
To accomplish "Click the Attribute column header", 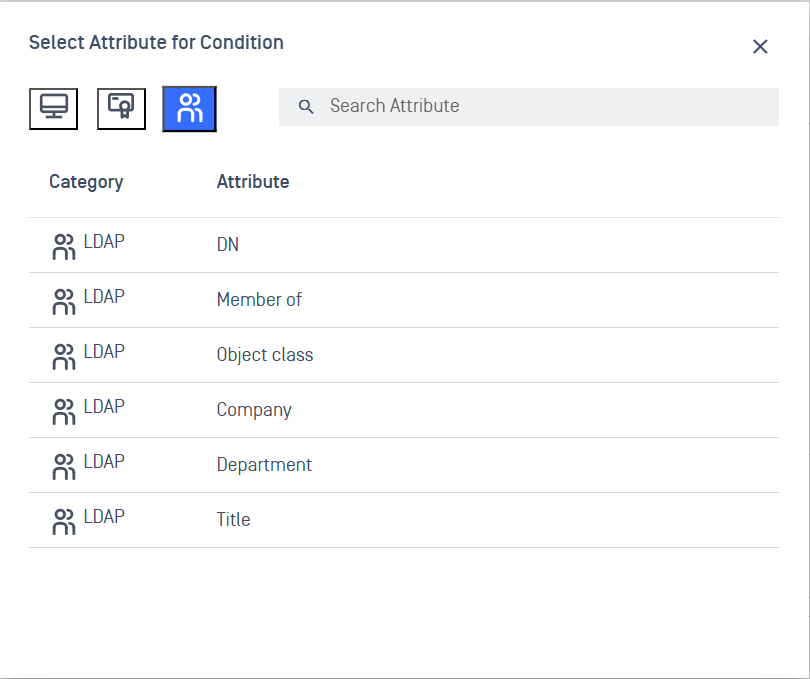I will pyautogui.click(x=253, y=182).
